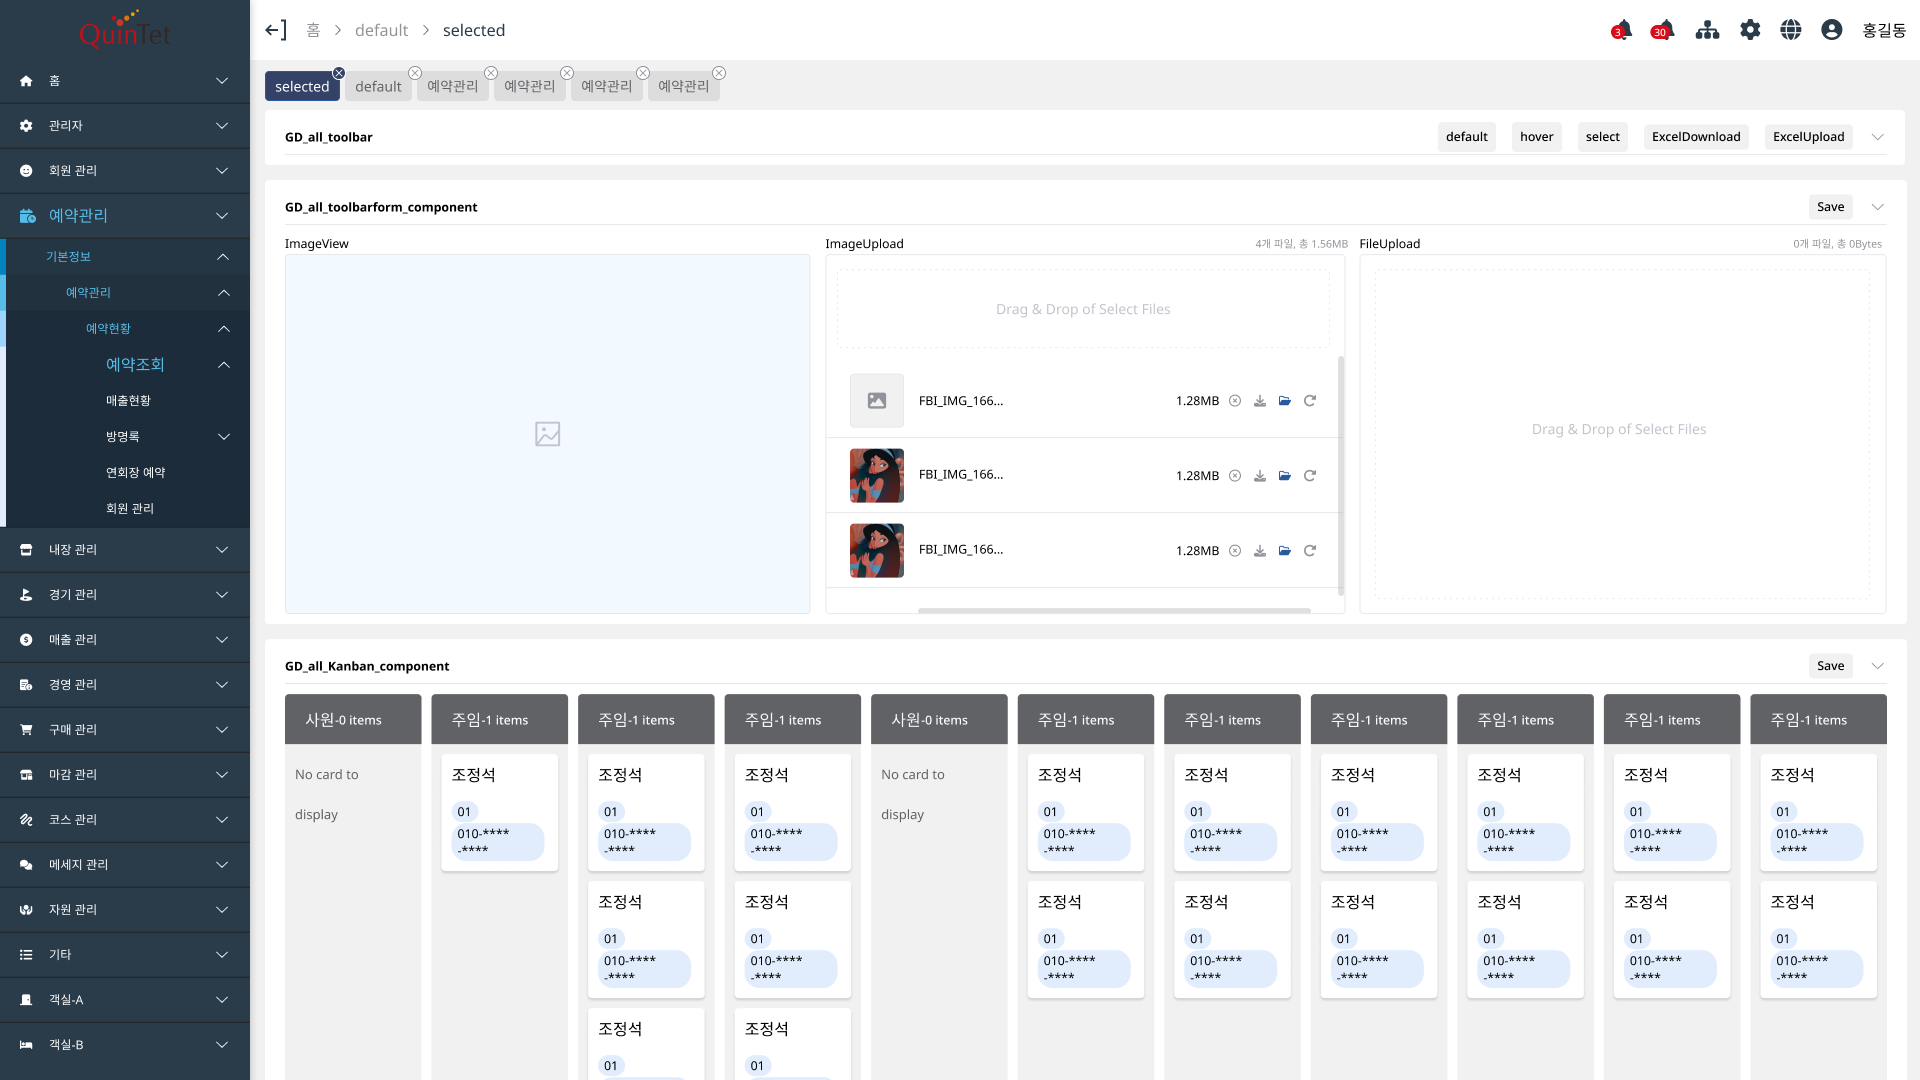
Task: Collapse the 예약조회 tree section
Action: click(224, 365)
